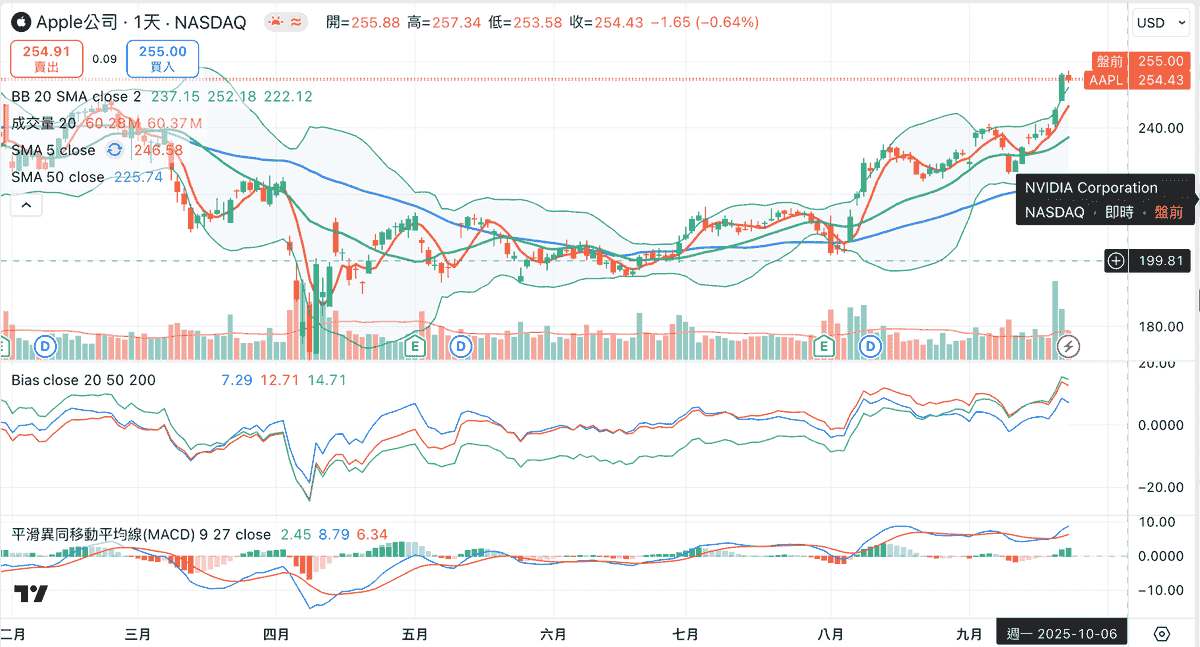This screenshot has height=647, width=1200.
Task: Click the 199.81 crosshair price label
Action: [x=1162, y=261]
